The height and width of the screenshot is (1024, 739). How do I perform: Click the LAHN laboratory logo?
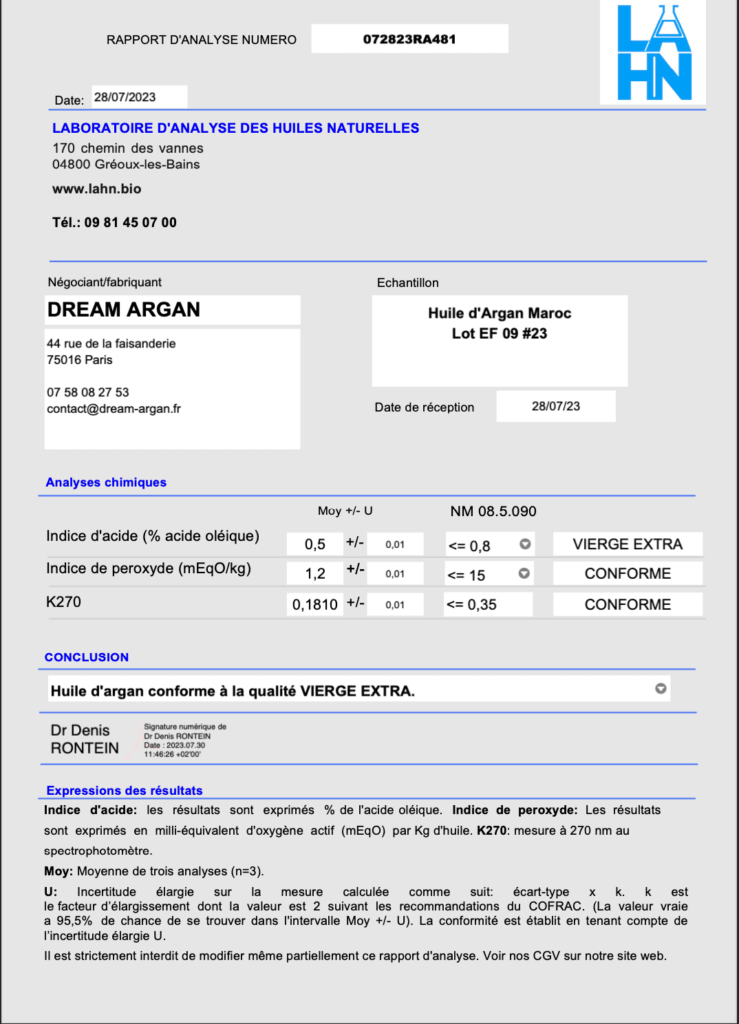pyautogui.click(x=653, y=52)
